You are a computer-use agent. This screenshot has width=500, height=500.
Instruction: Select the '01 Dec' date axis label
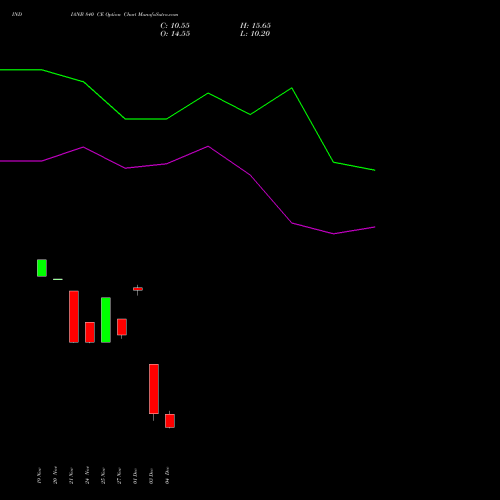tap(135, 476)
